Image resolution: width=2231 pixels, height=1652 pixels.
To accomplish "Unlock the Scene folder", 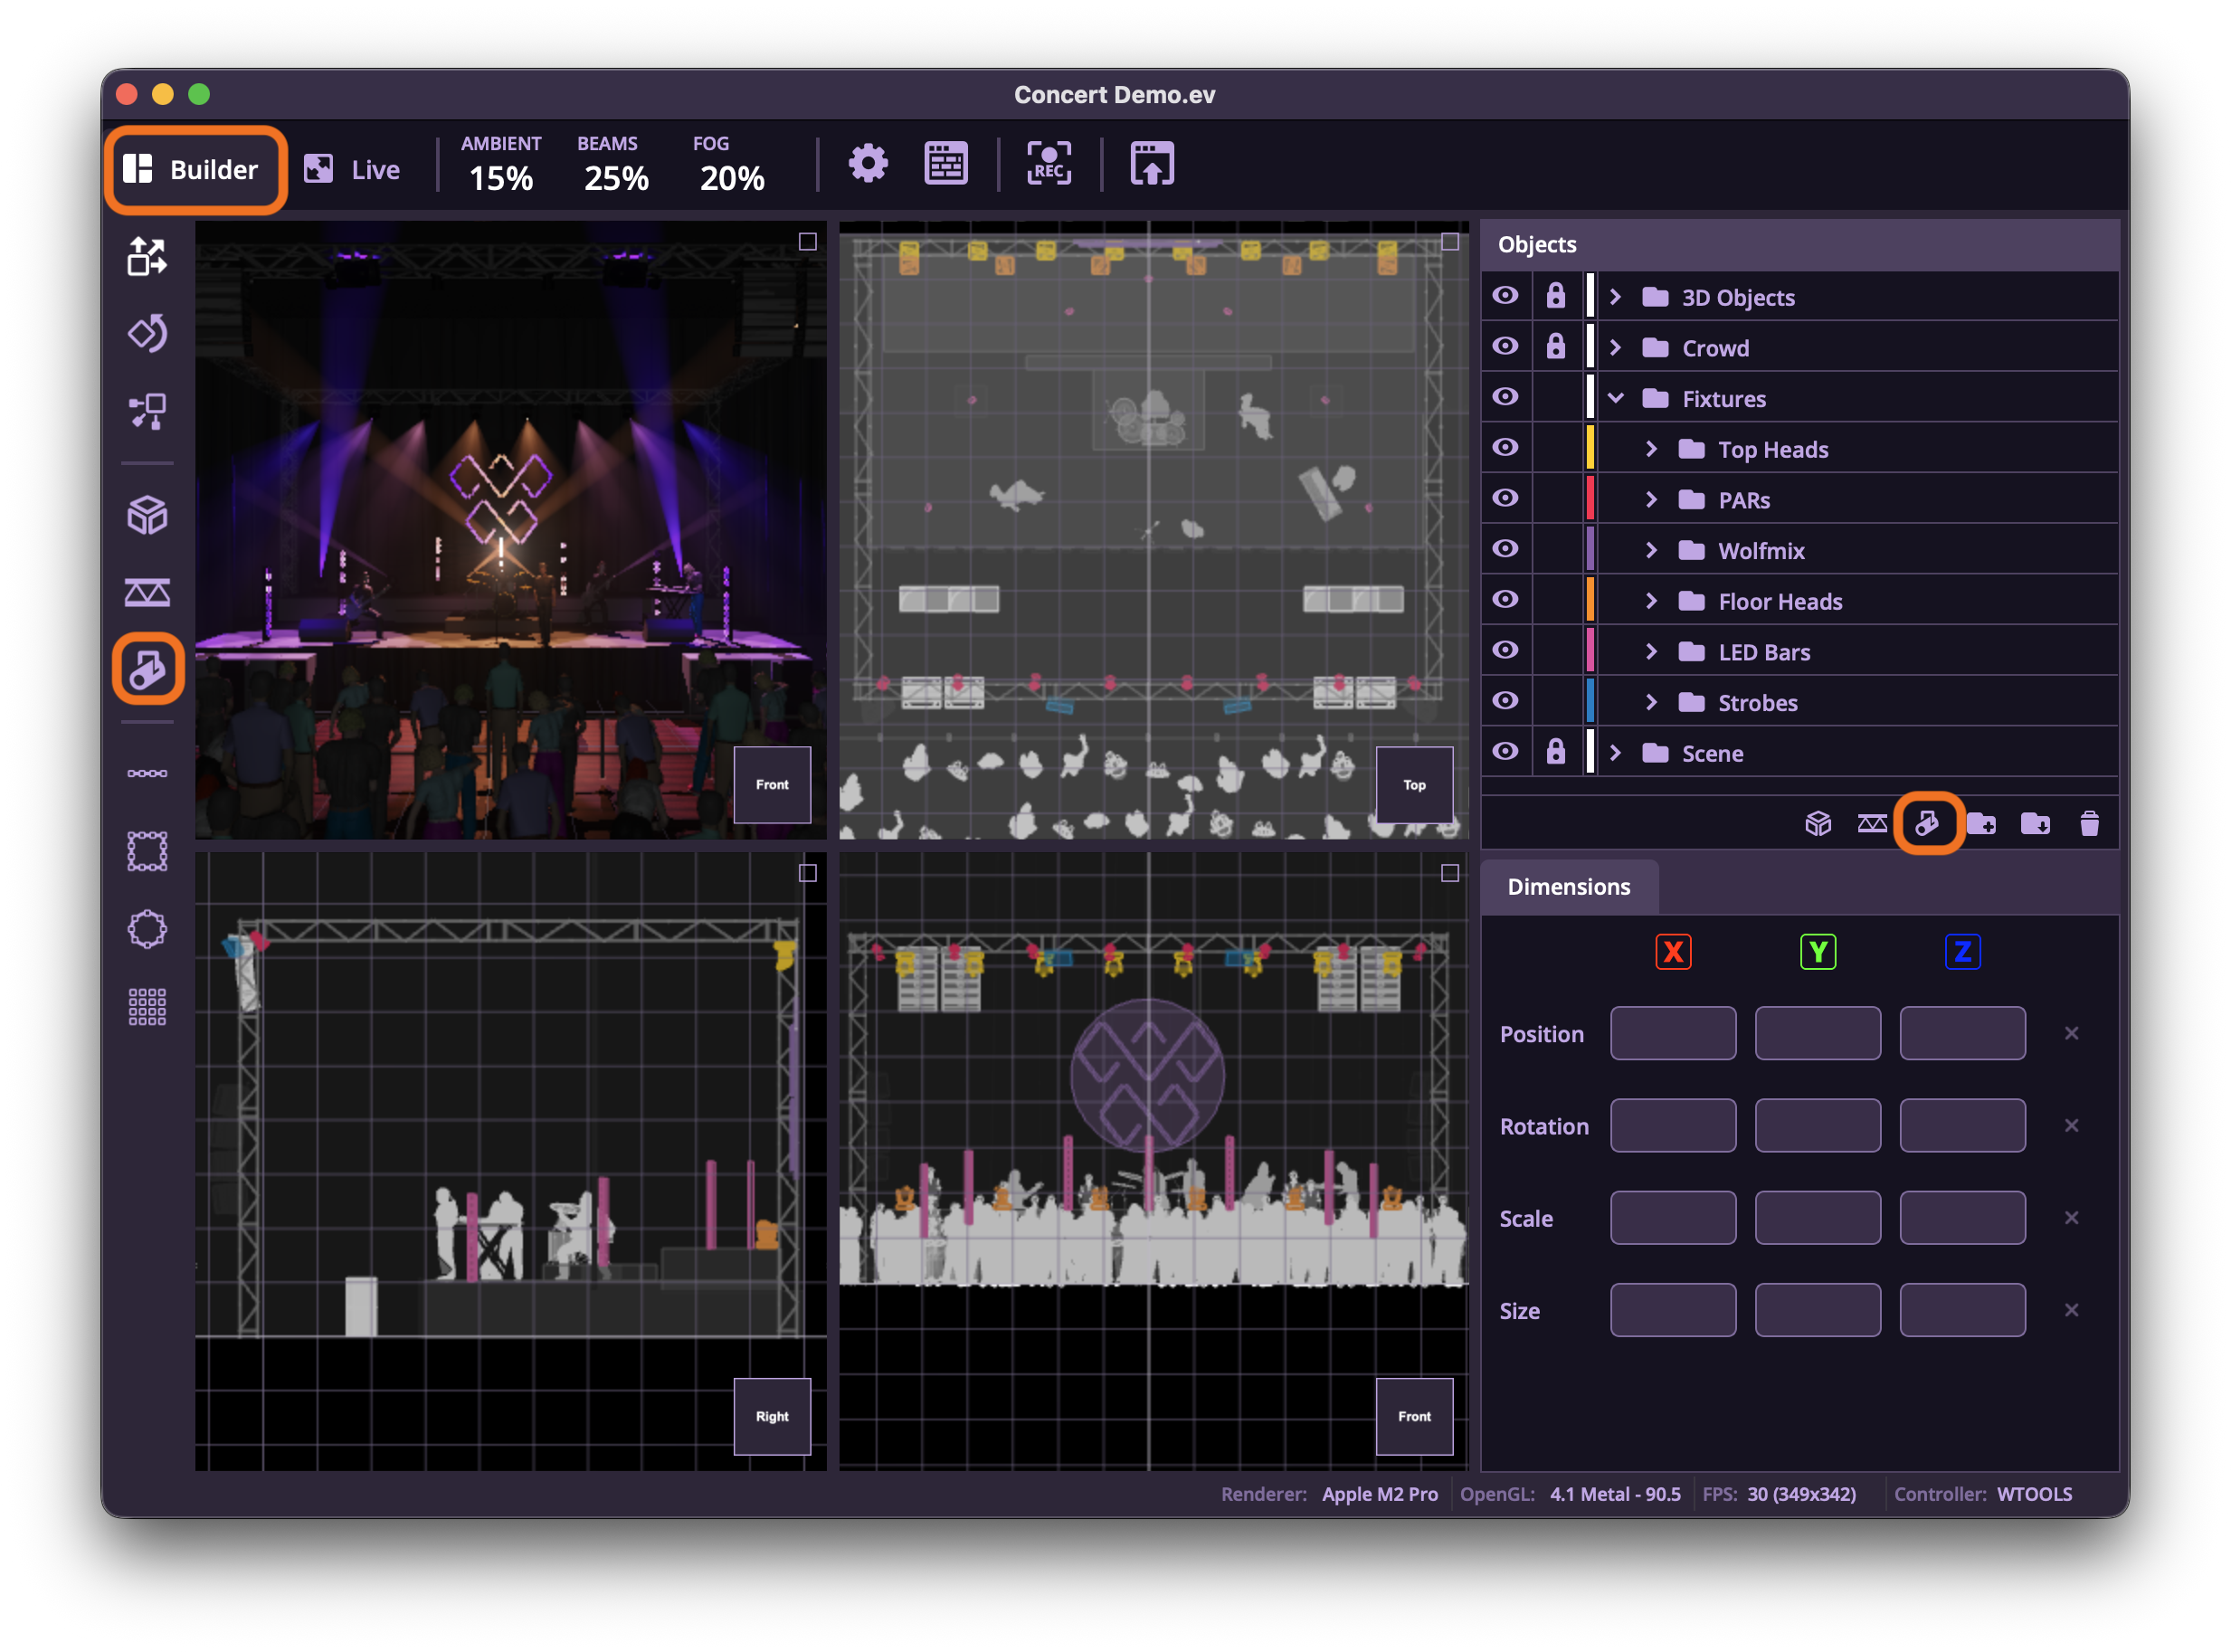I will [x=1556, y=751].
